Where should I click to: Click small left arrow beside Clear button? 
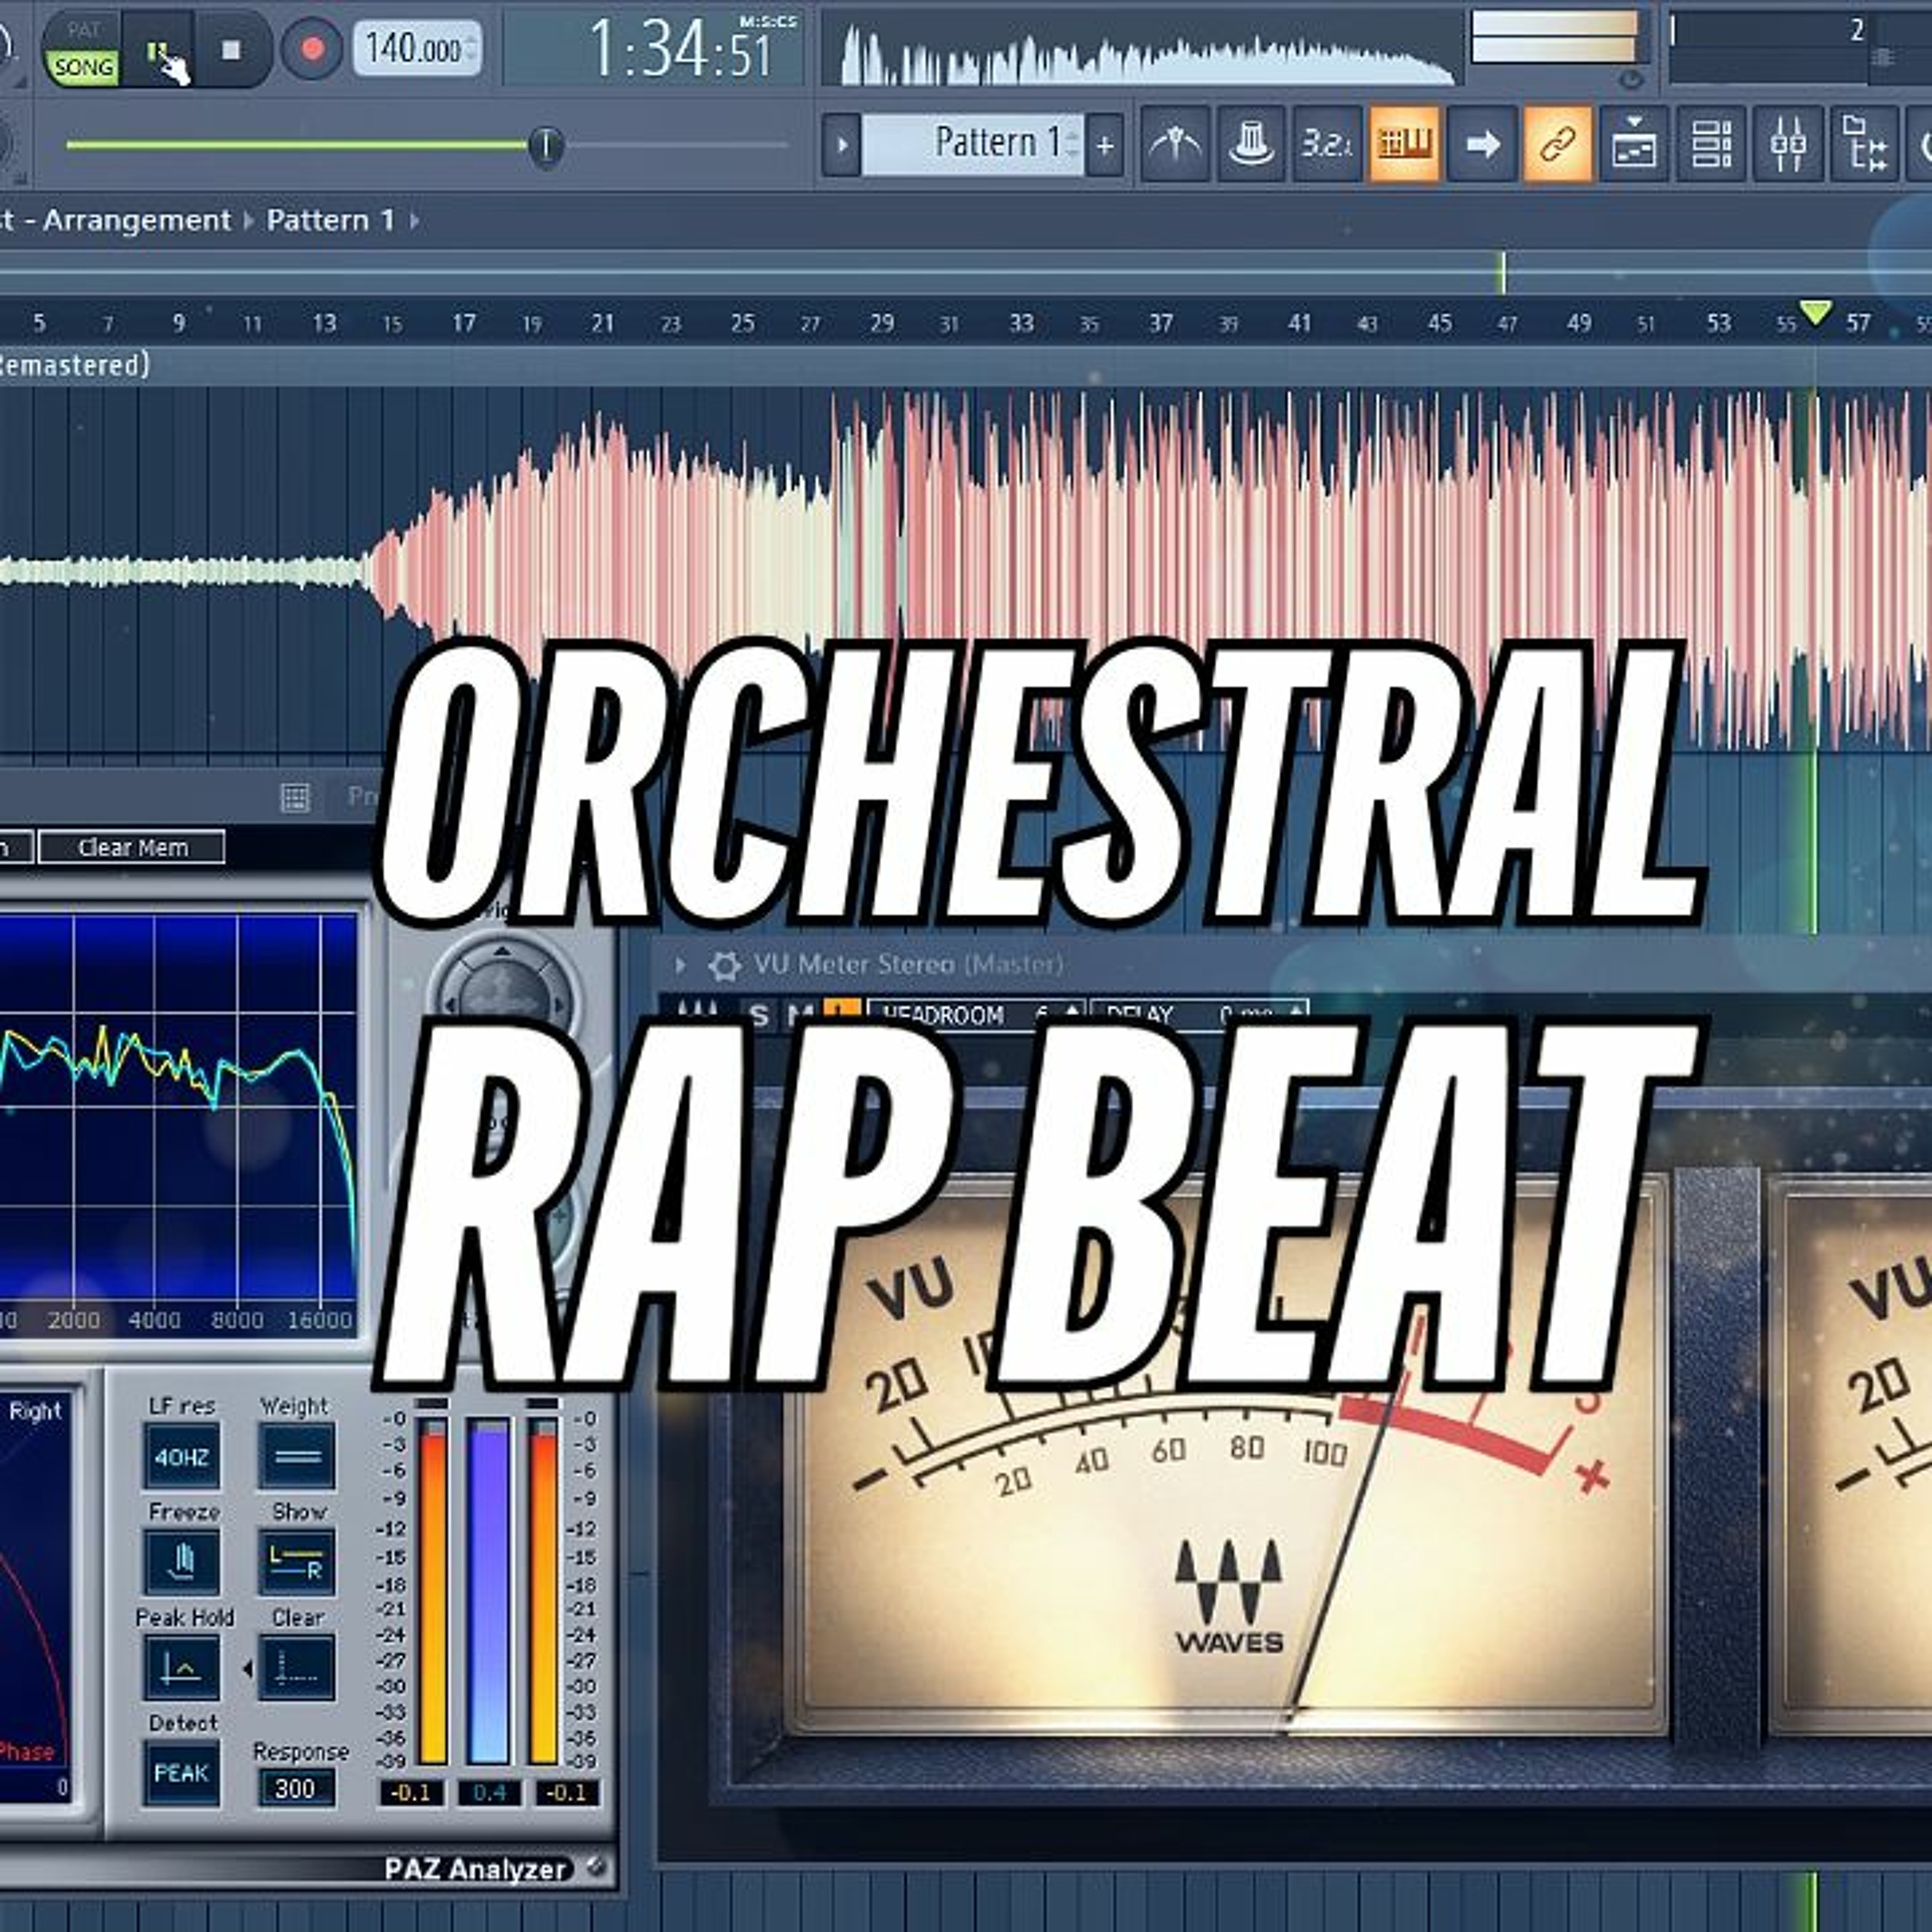point(247,1668)
